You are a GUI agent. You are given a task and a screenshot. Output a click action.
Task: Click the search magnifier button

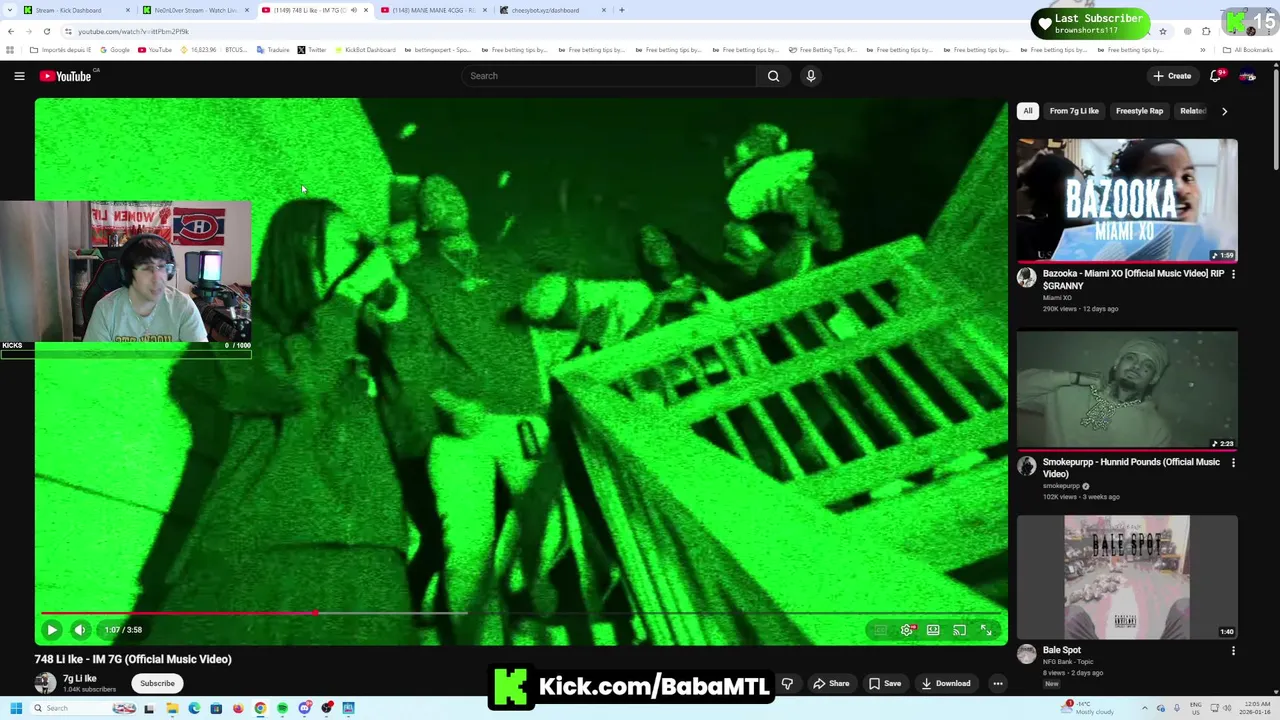(x=773, y=76)
